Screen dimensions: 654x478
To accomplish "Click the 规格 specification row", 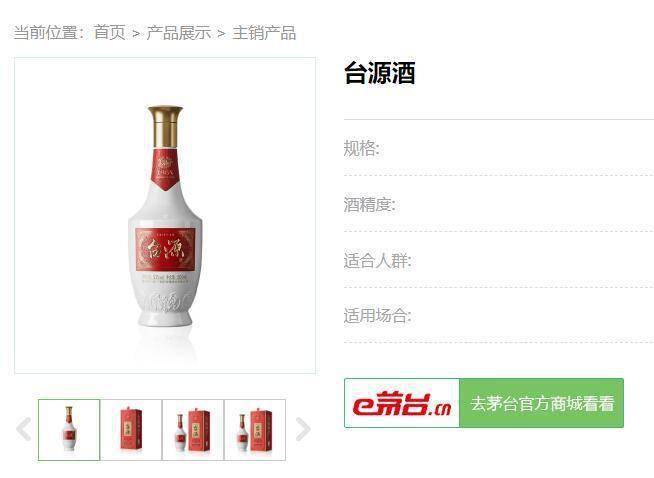I will [x=499, y=148].
